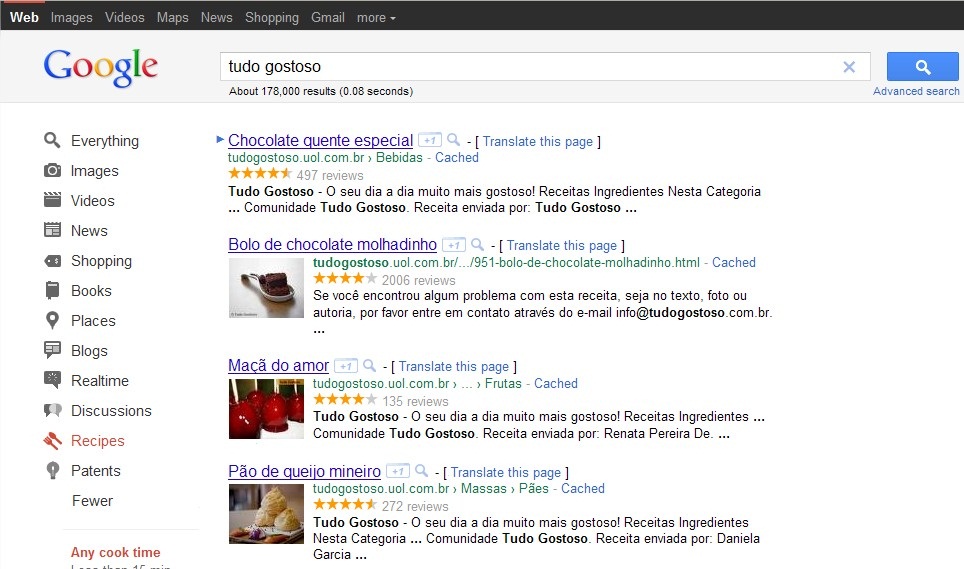The width and height of the screenshot is (964, 569).
Task: Open Pão de queijo mineiro result title
Action: [x=304, y=471]
